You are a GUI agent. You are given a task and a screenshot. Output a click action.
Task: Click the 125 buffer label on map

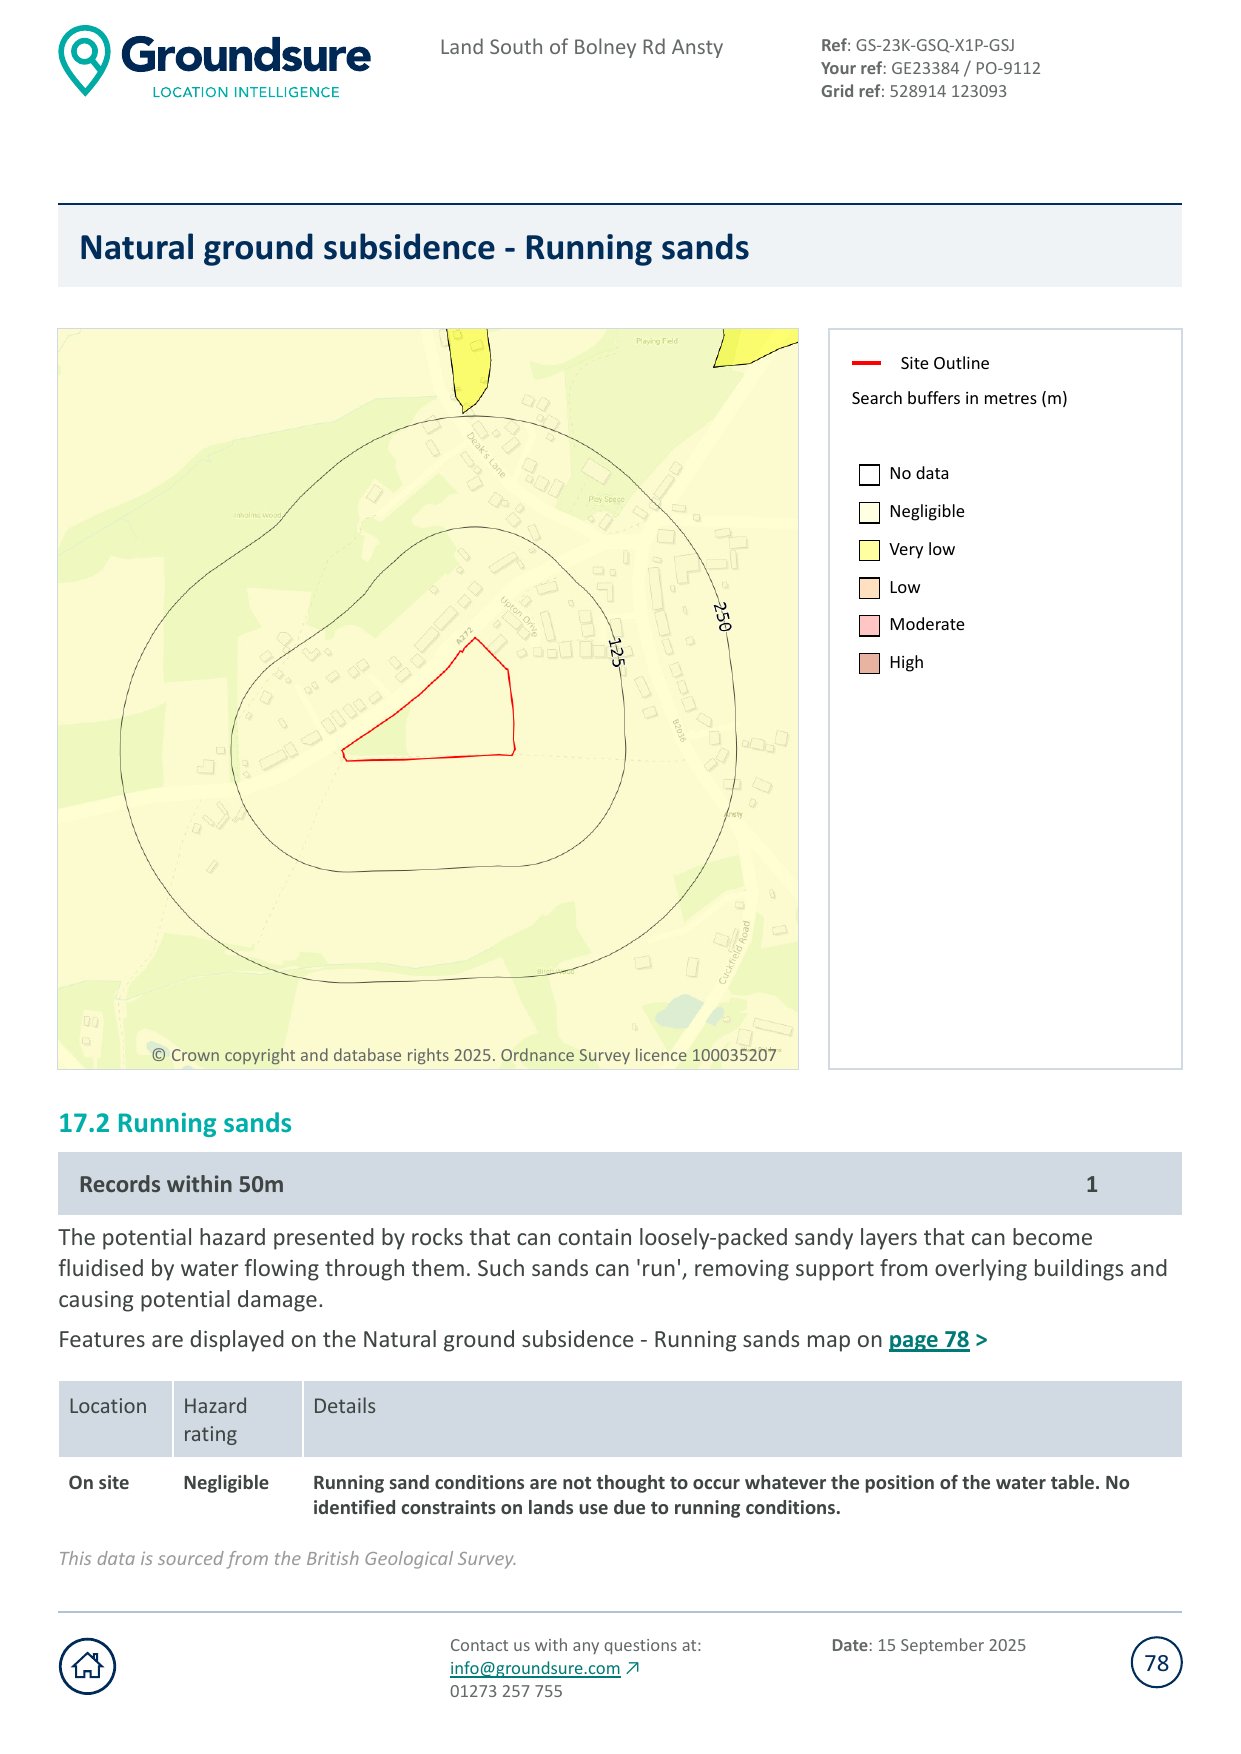point(616,652)
